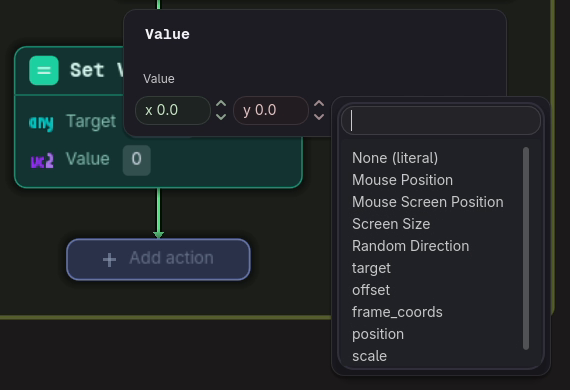Screen dimensions: 570x390
Task: Click the dropdown search text box
Action: (441, 121)
